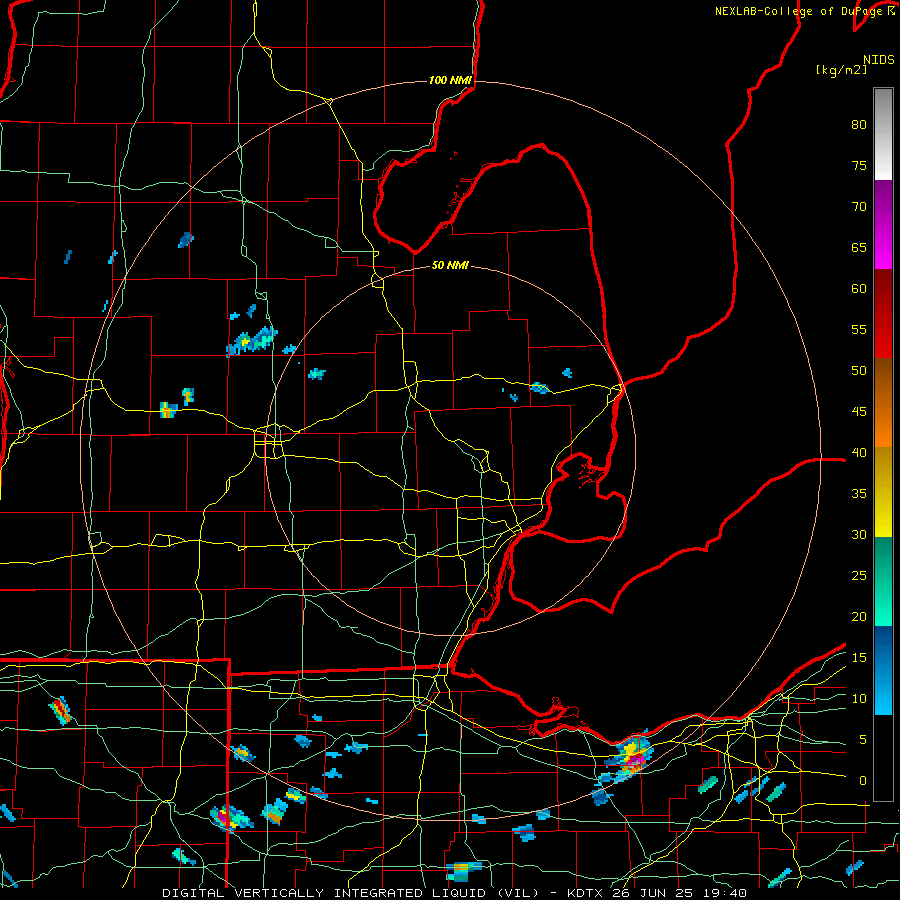900x900 pixels.
Task: Click the legend value 30
Action: pyautogui.click(x=859, y=534)
